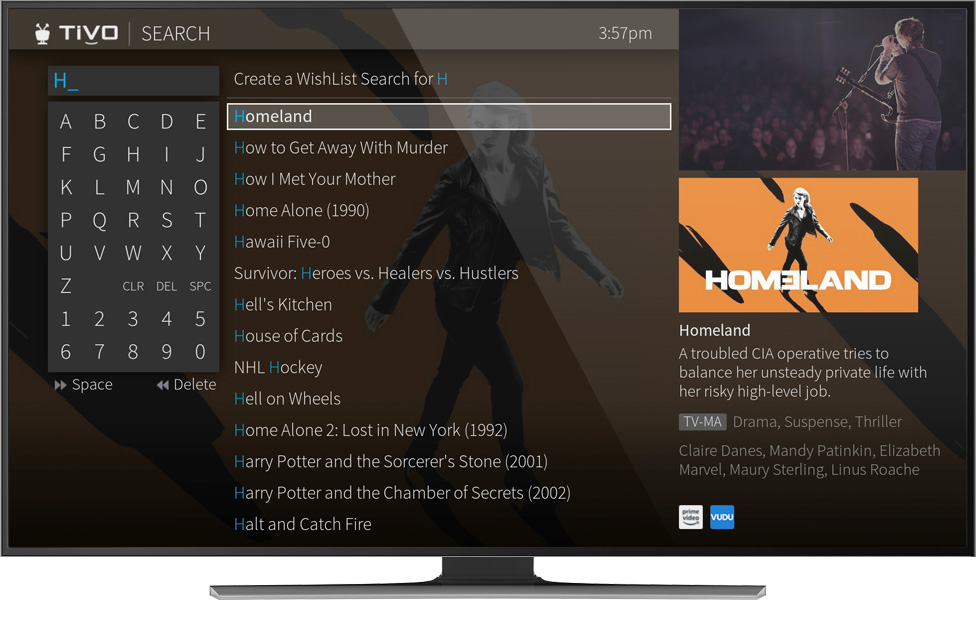Viewport: 976px width, 624px height.
Task: Select the search input field showing H
Action: (x=133, y=81)
